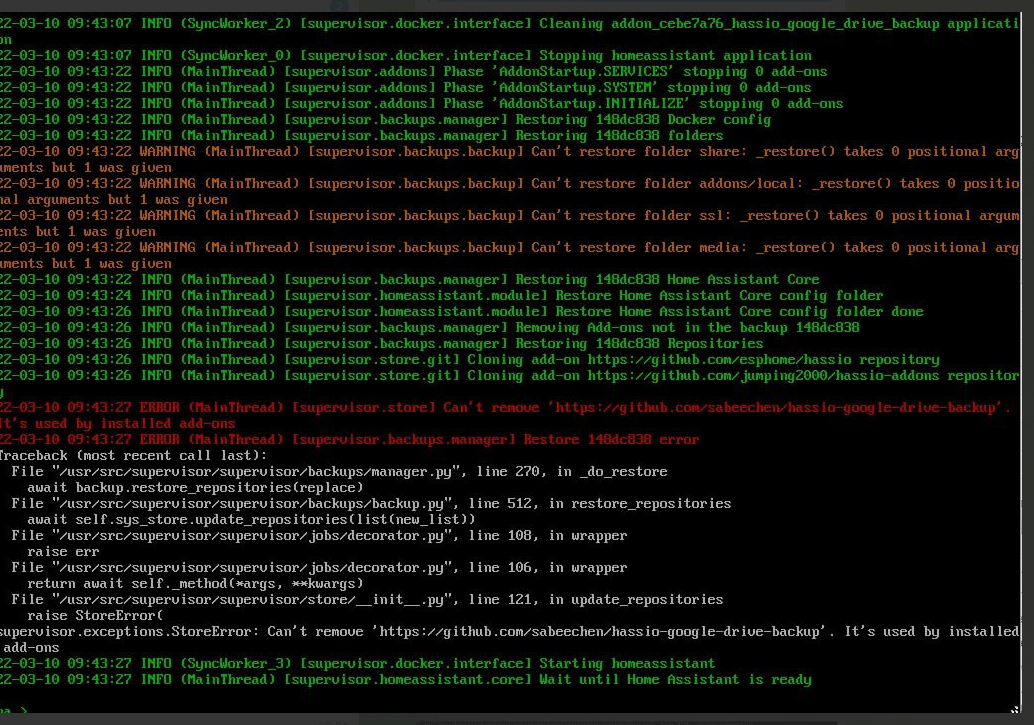The image size is (1034, 725).
Task: Click the 'supervisor.exceptions.StoreError' exception message
Action: click(509, 639)
